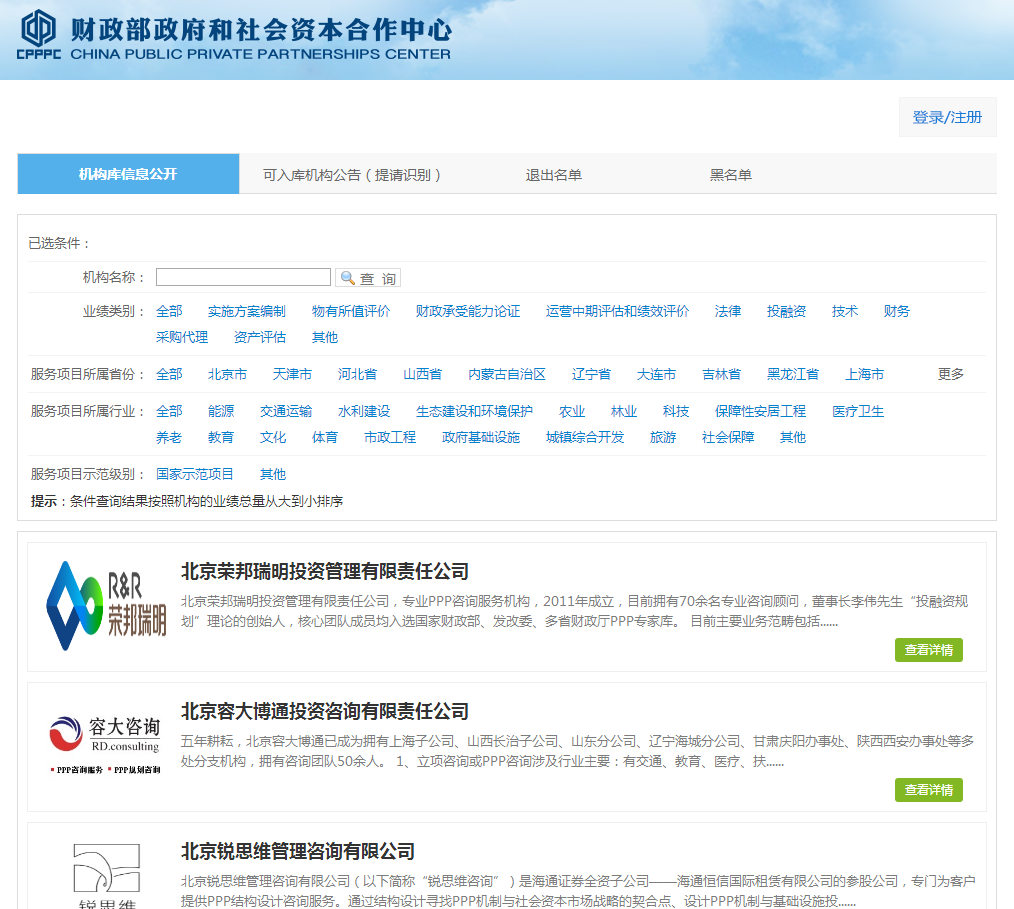
Task: Filter industry by 政府基础设施
Action: click(480, 437)
